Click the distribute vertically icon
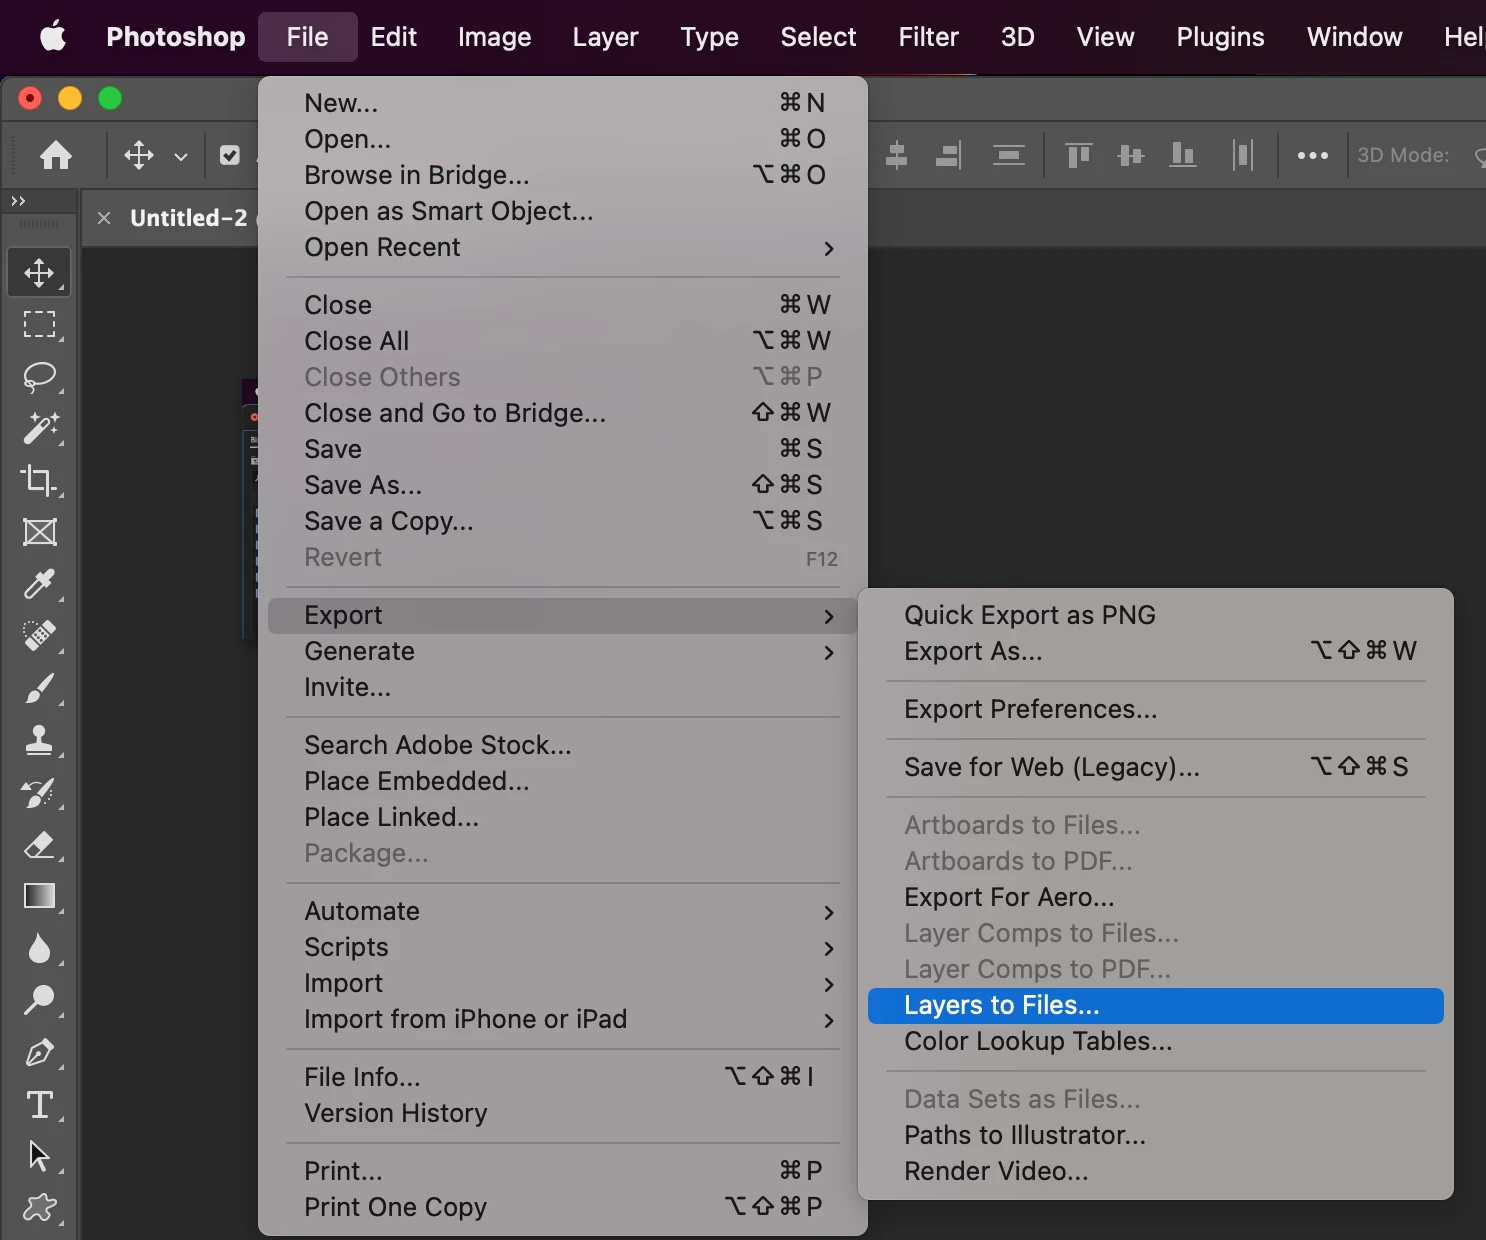1486x1240 pixels. 1008,155
